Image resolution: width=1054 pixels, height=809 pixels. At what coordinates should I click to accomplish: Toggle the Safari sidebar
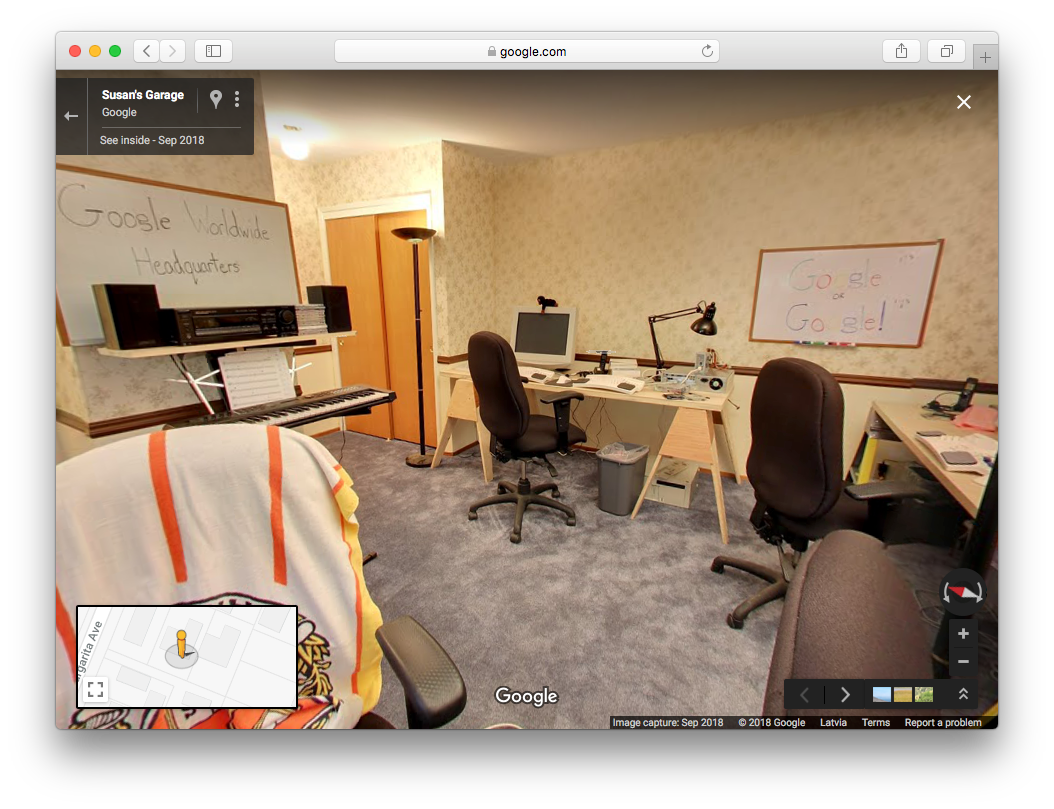[213, 51]
